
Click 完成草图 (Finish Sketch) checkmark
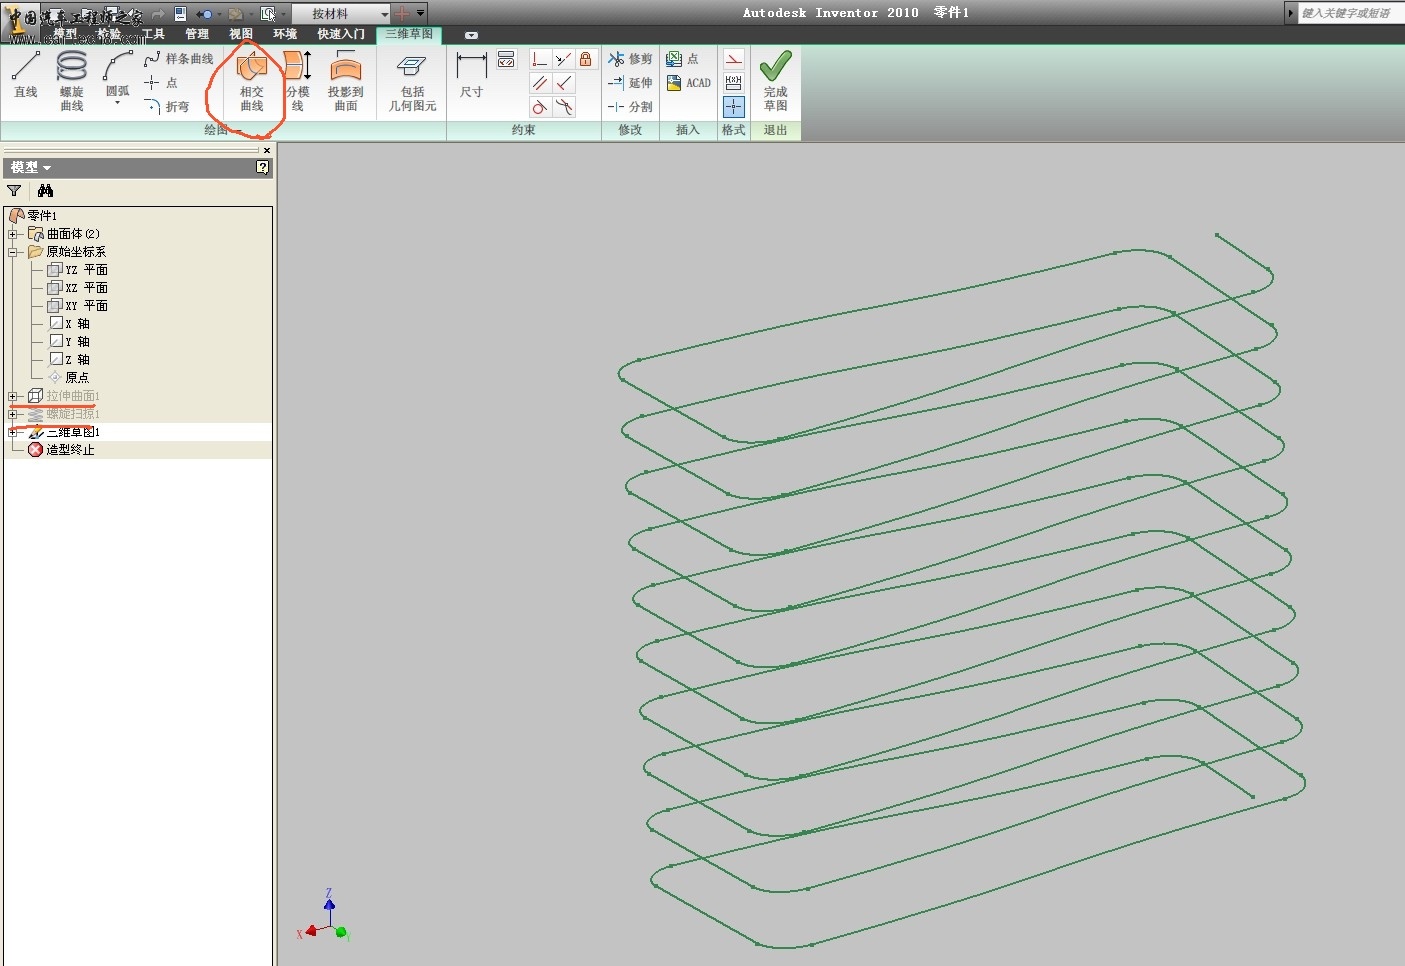pyautogui.click(x=775, y=80)
